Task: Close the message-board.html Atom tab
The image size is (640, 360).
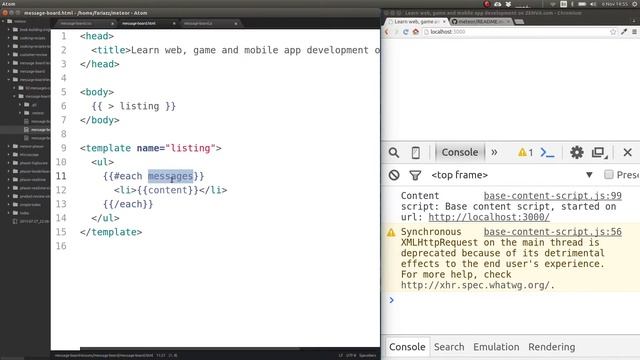Action: (174, 24)
